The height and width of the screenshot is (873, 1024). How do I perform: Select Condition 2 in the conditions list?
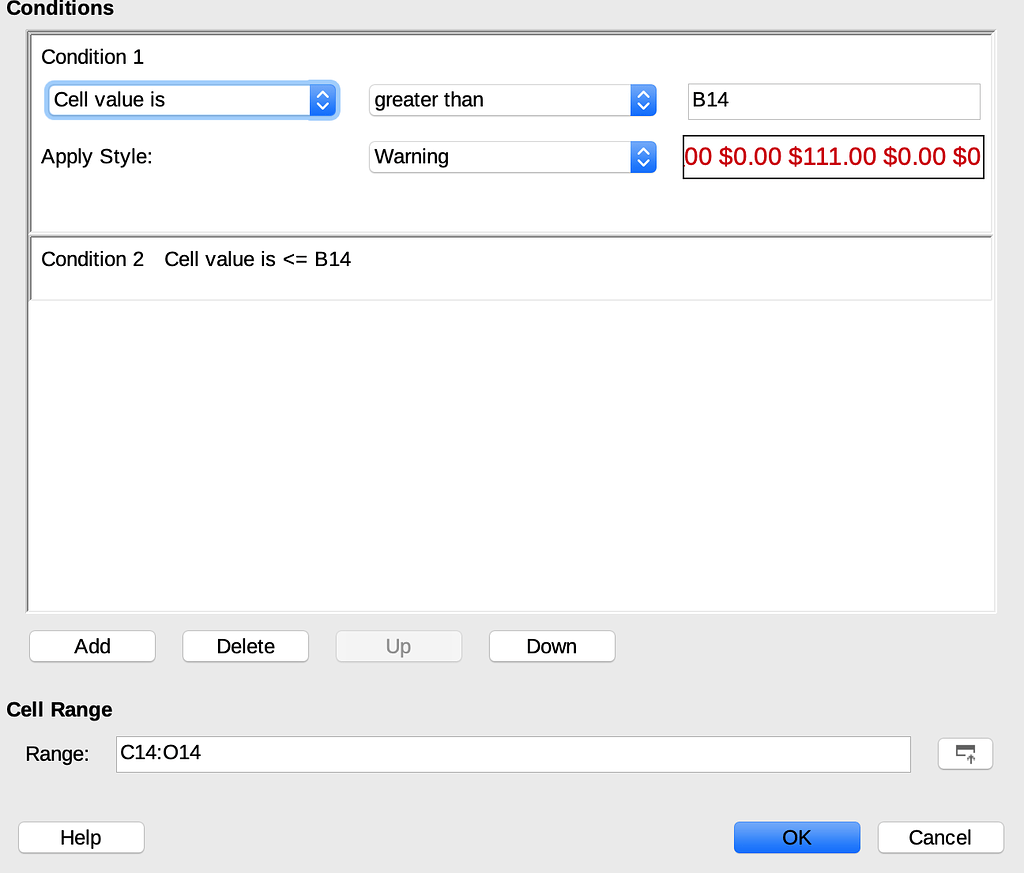[257, 259]
